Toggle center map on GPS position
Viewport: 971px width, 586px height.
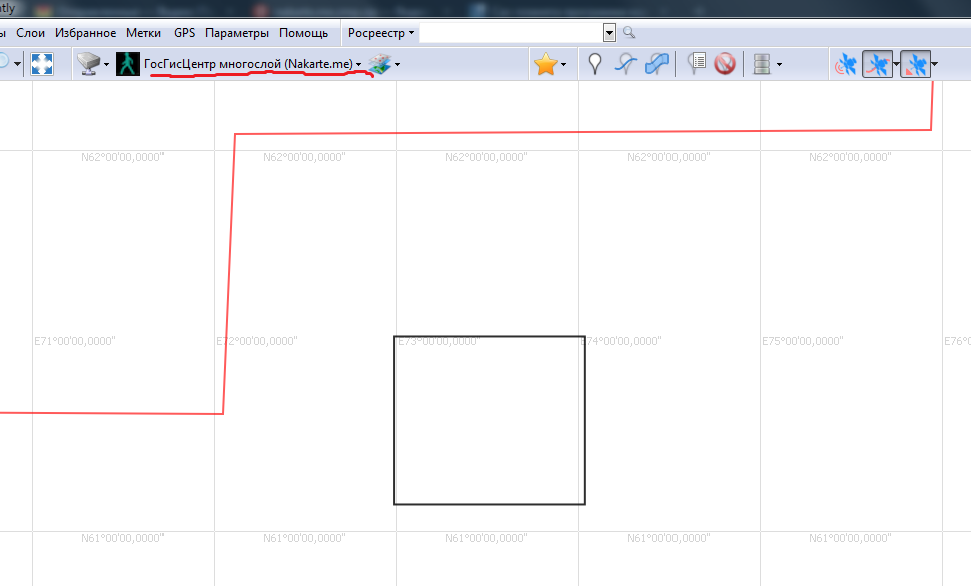pos(914,65)
